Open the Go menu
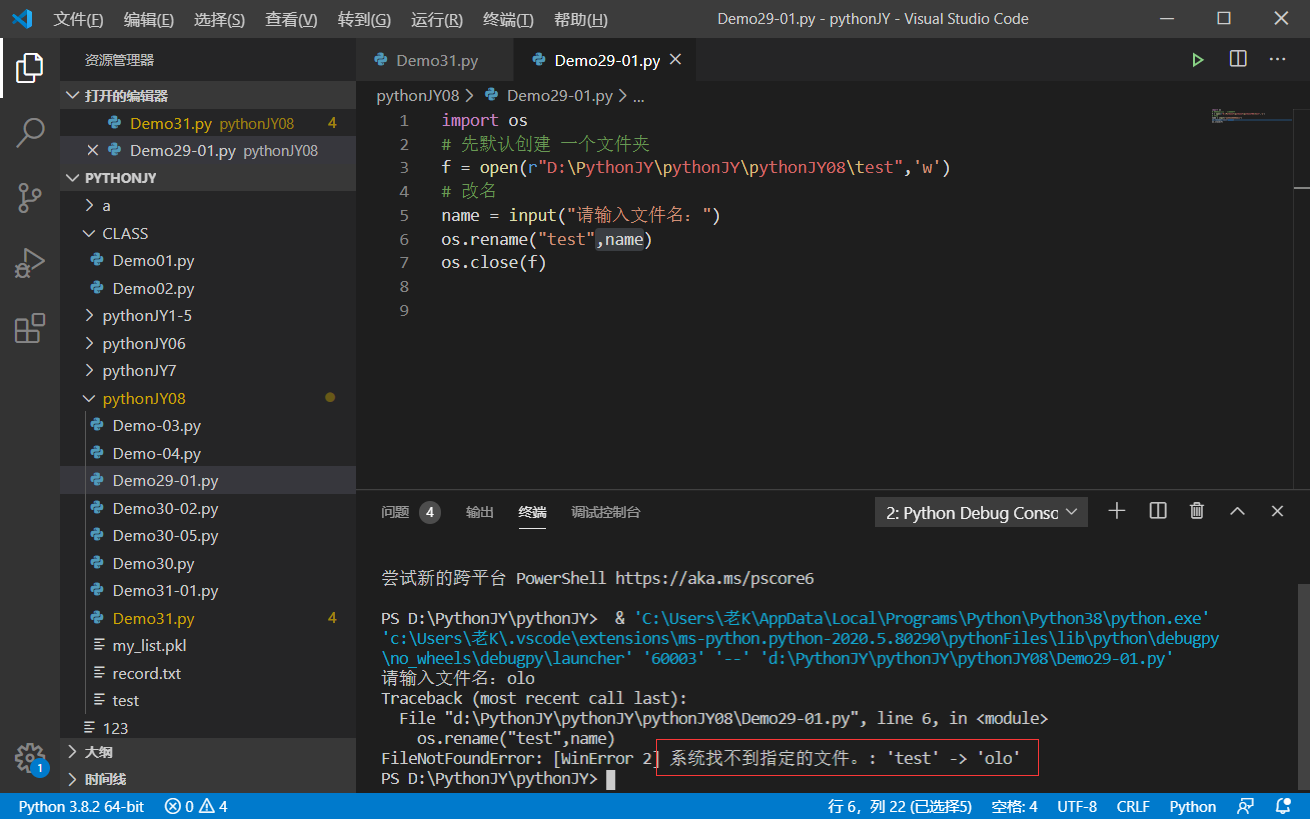 pos(364,19)
